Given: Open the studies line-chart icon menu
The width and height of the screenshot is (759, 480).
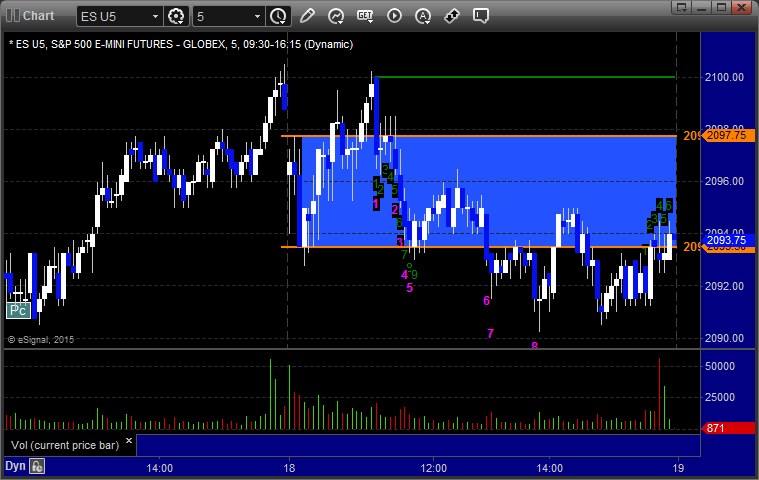Looking at the screenshot, I should [335, 16].
